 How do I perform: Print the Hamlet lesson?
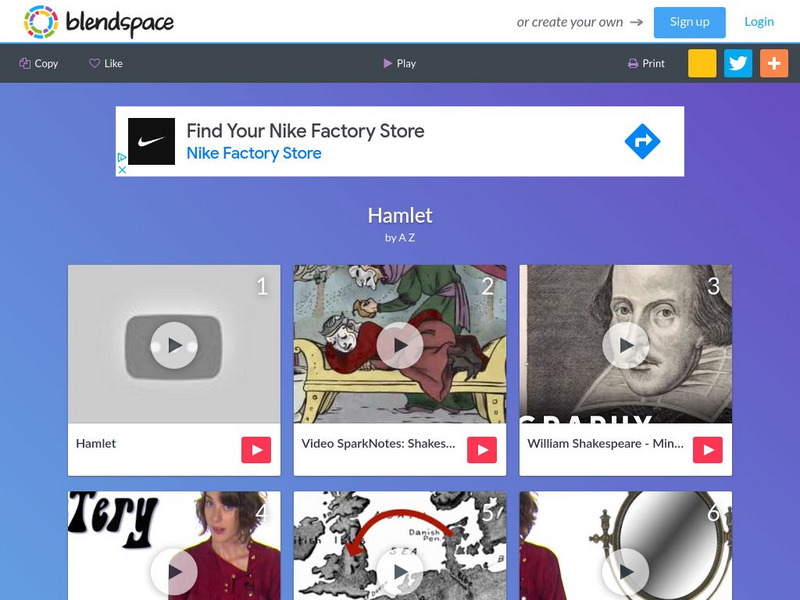646,63
